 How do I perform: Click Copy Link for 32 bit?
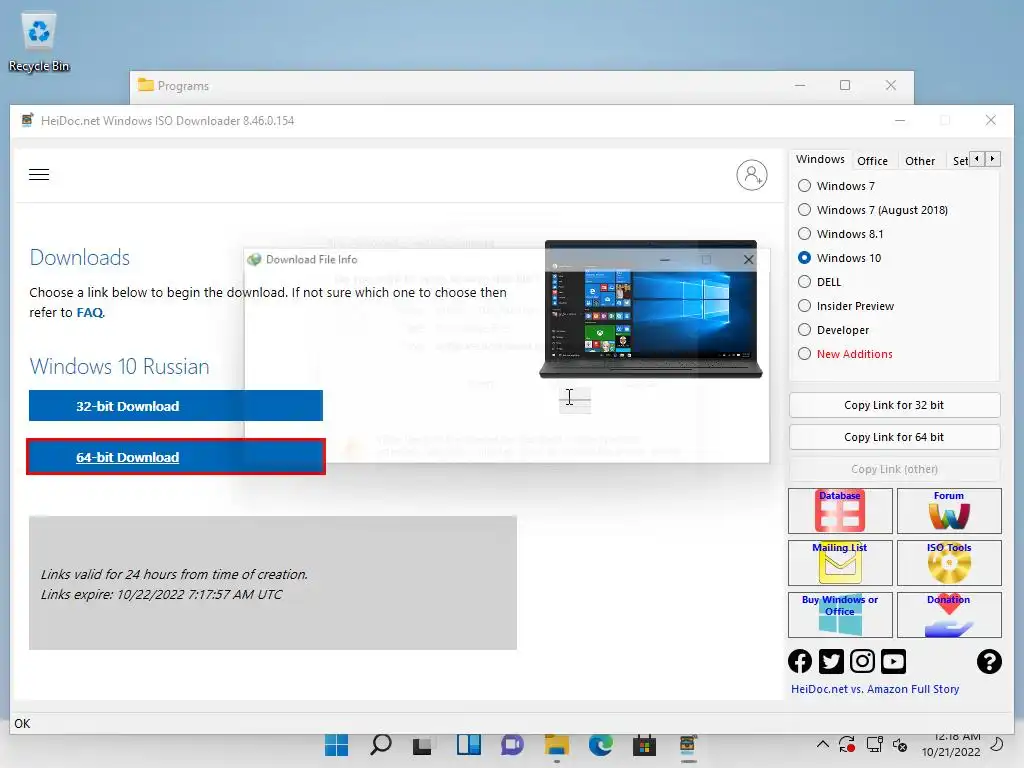tap(894, 405)
